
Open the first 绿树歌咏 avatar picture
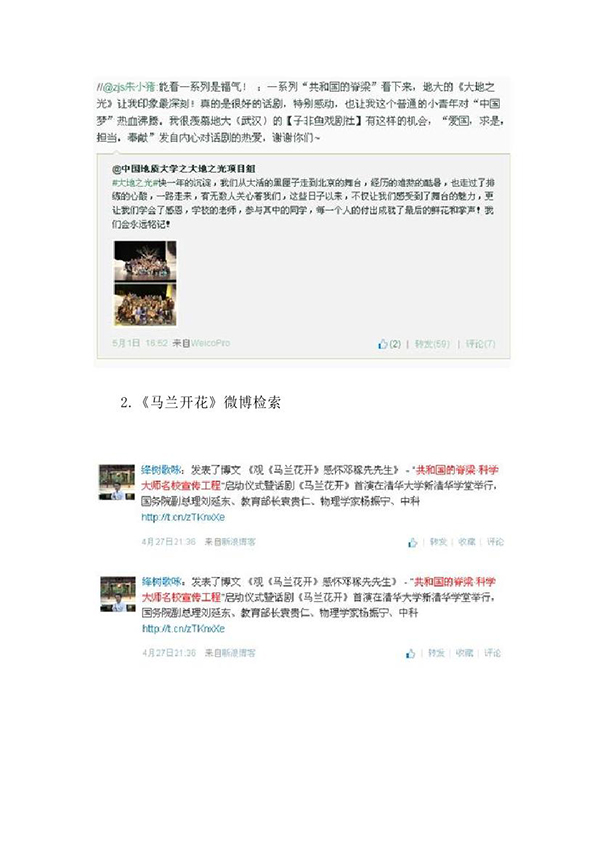117,481
